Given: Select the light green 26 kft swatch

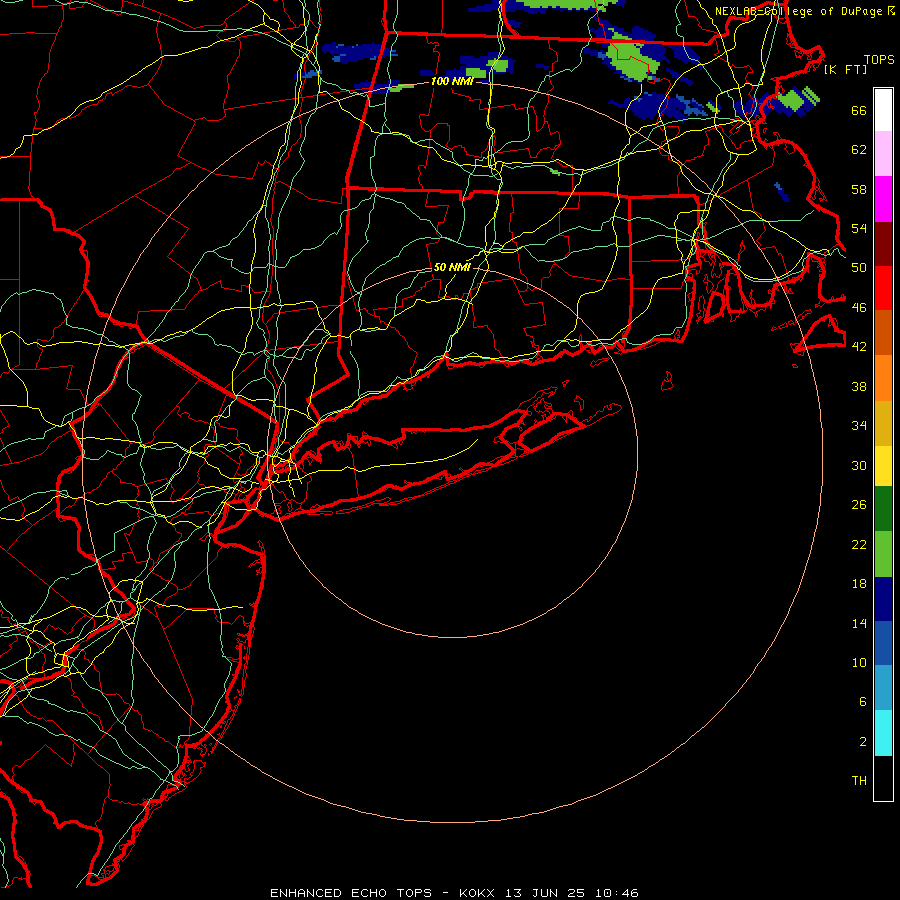Looking at the screenshot, I should [883, 554].
